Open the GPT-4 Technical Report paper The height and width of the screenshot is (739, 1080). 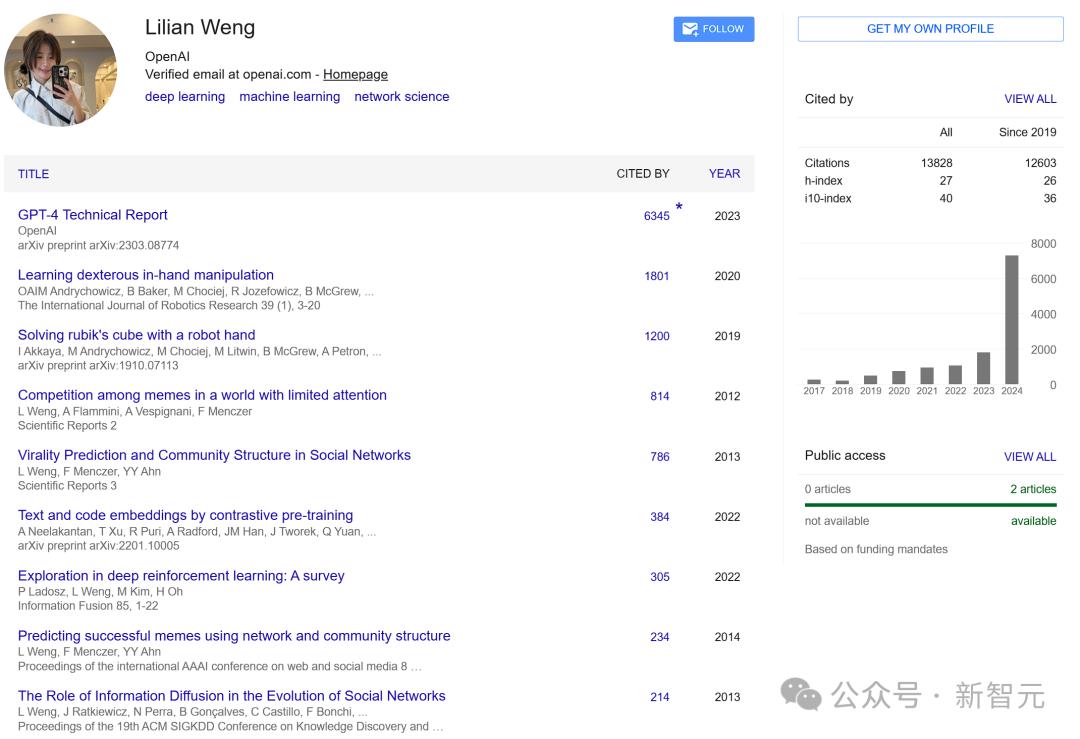coord(93,215)
